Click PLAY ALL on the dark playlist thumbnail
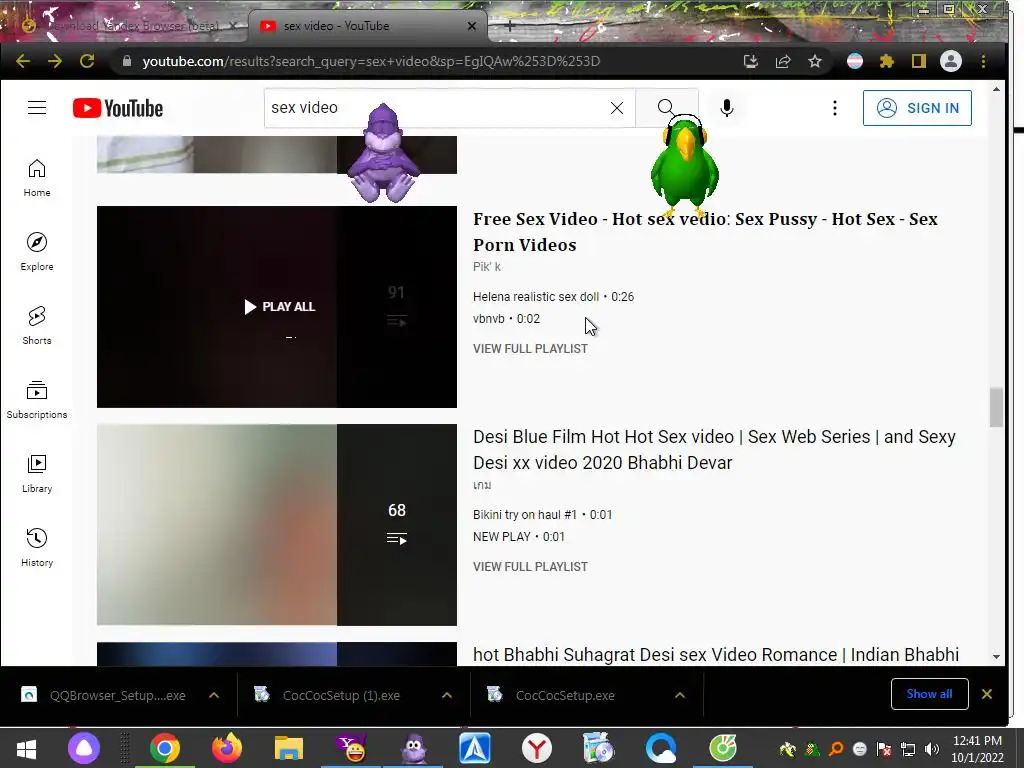 pos(279,306)
